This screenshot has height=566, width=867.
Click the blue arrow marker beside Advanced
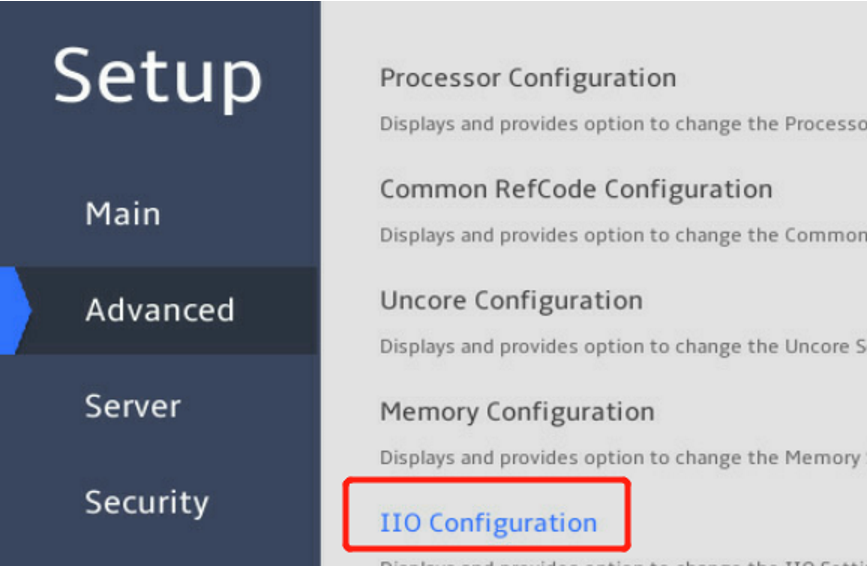[x=14, y=310]
